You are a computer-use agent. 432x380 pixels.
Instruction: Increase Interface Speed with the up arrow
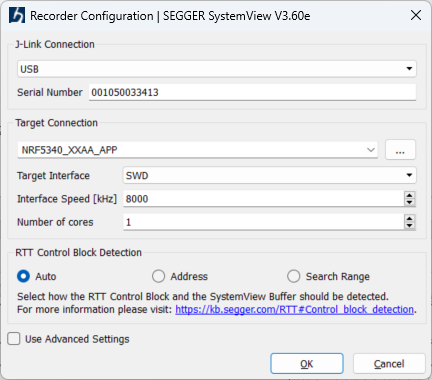409,195
